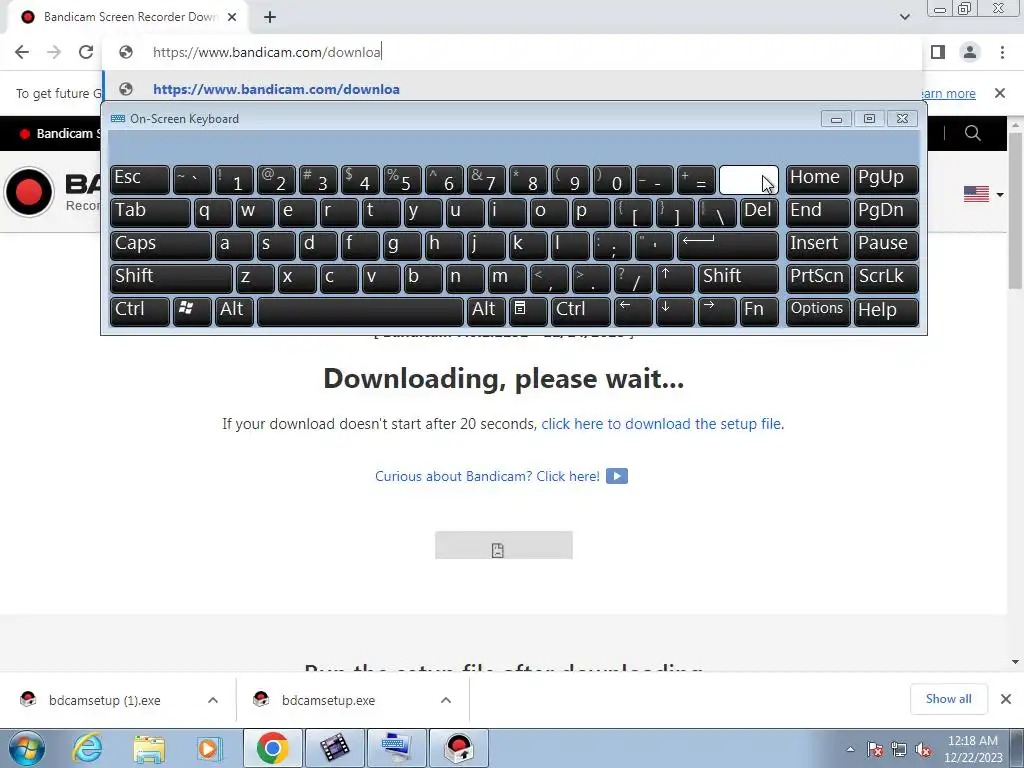Open the bdcamsetup.exe downloaded file

tap(328, 700)
